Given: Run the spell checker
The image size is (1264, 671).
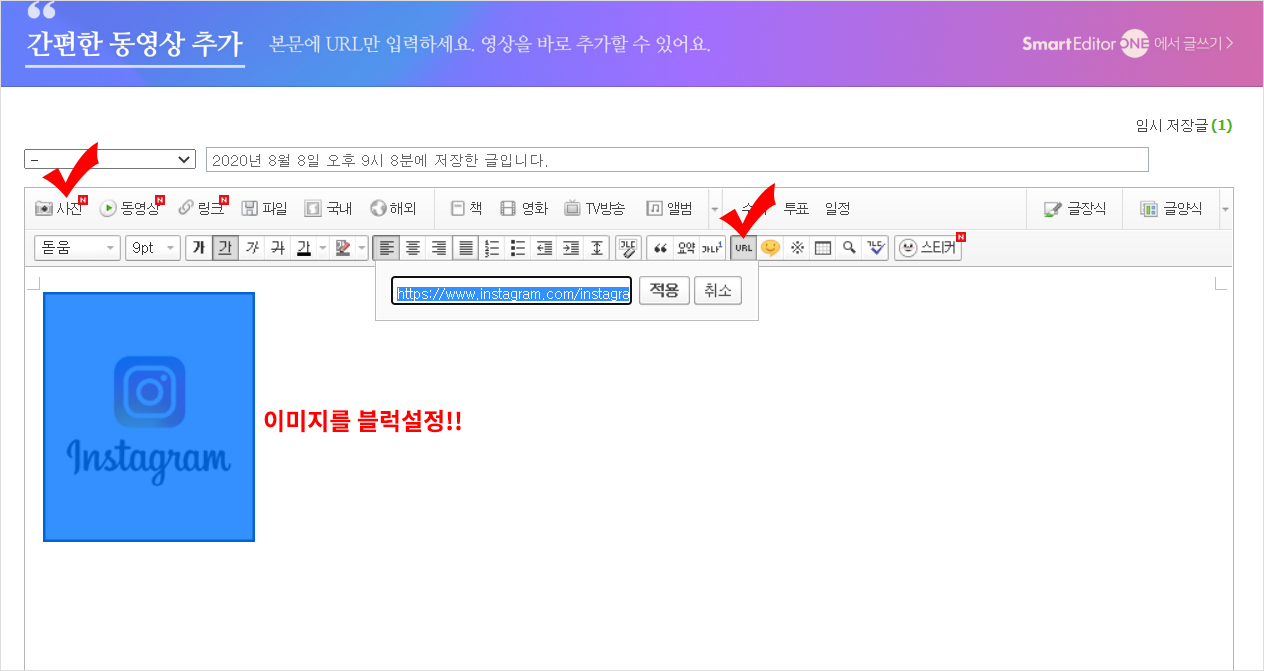Looking at the screenshot, I should (876, 248).
